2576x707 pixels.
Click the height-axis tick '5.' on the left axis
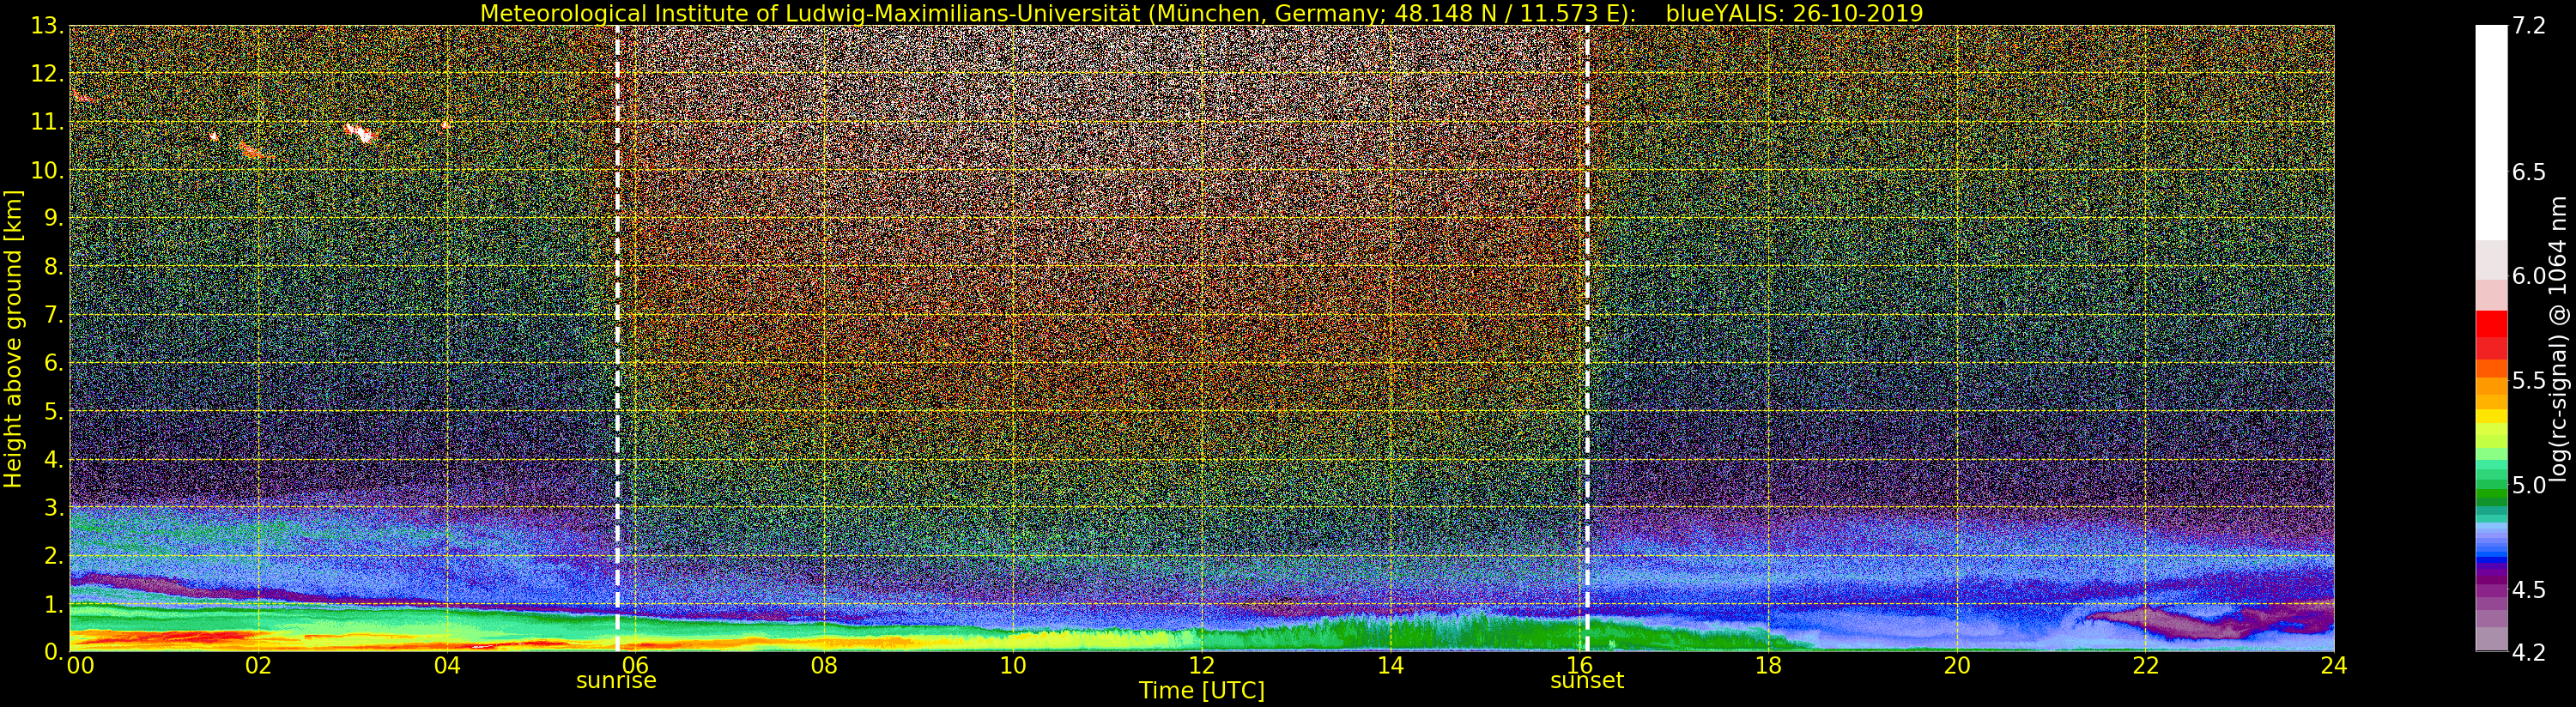[x=53, y=411]
